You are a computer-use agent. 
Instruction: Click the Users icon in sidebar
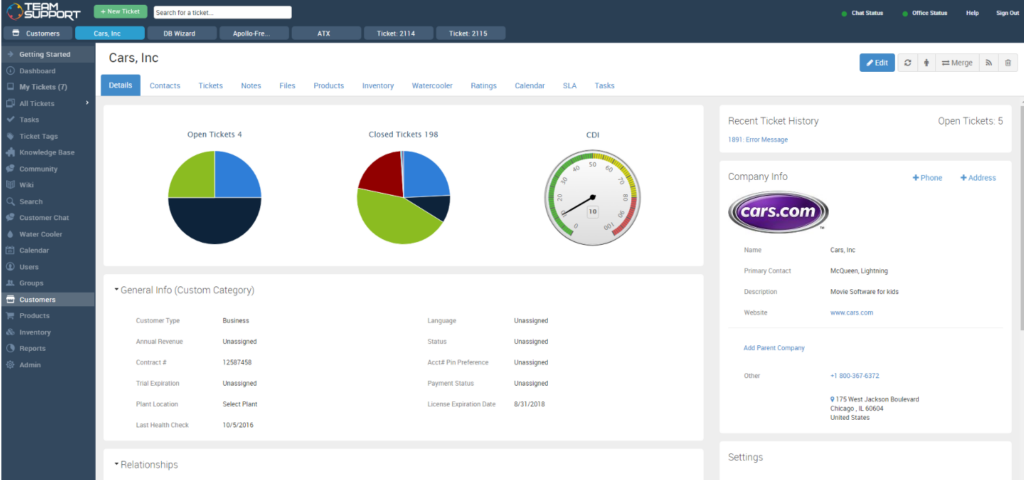click(10, 267)
